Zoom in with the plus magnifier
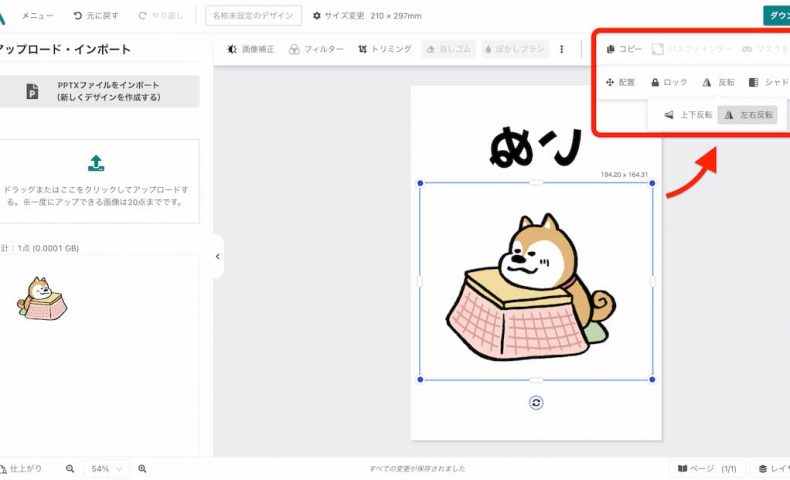The width and height of the screenshot is (790, 480). 142,468
